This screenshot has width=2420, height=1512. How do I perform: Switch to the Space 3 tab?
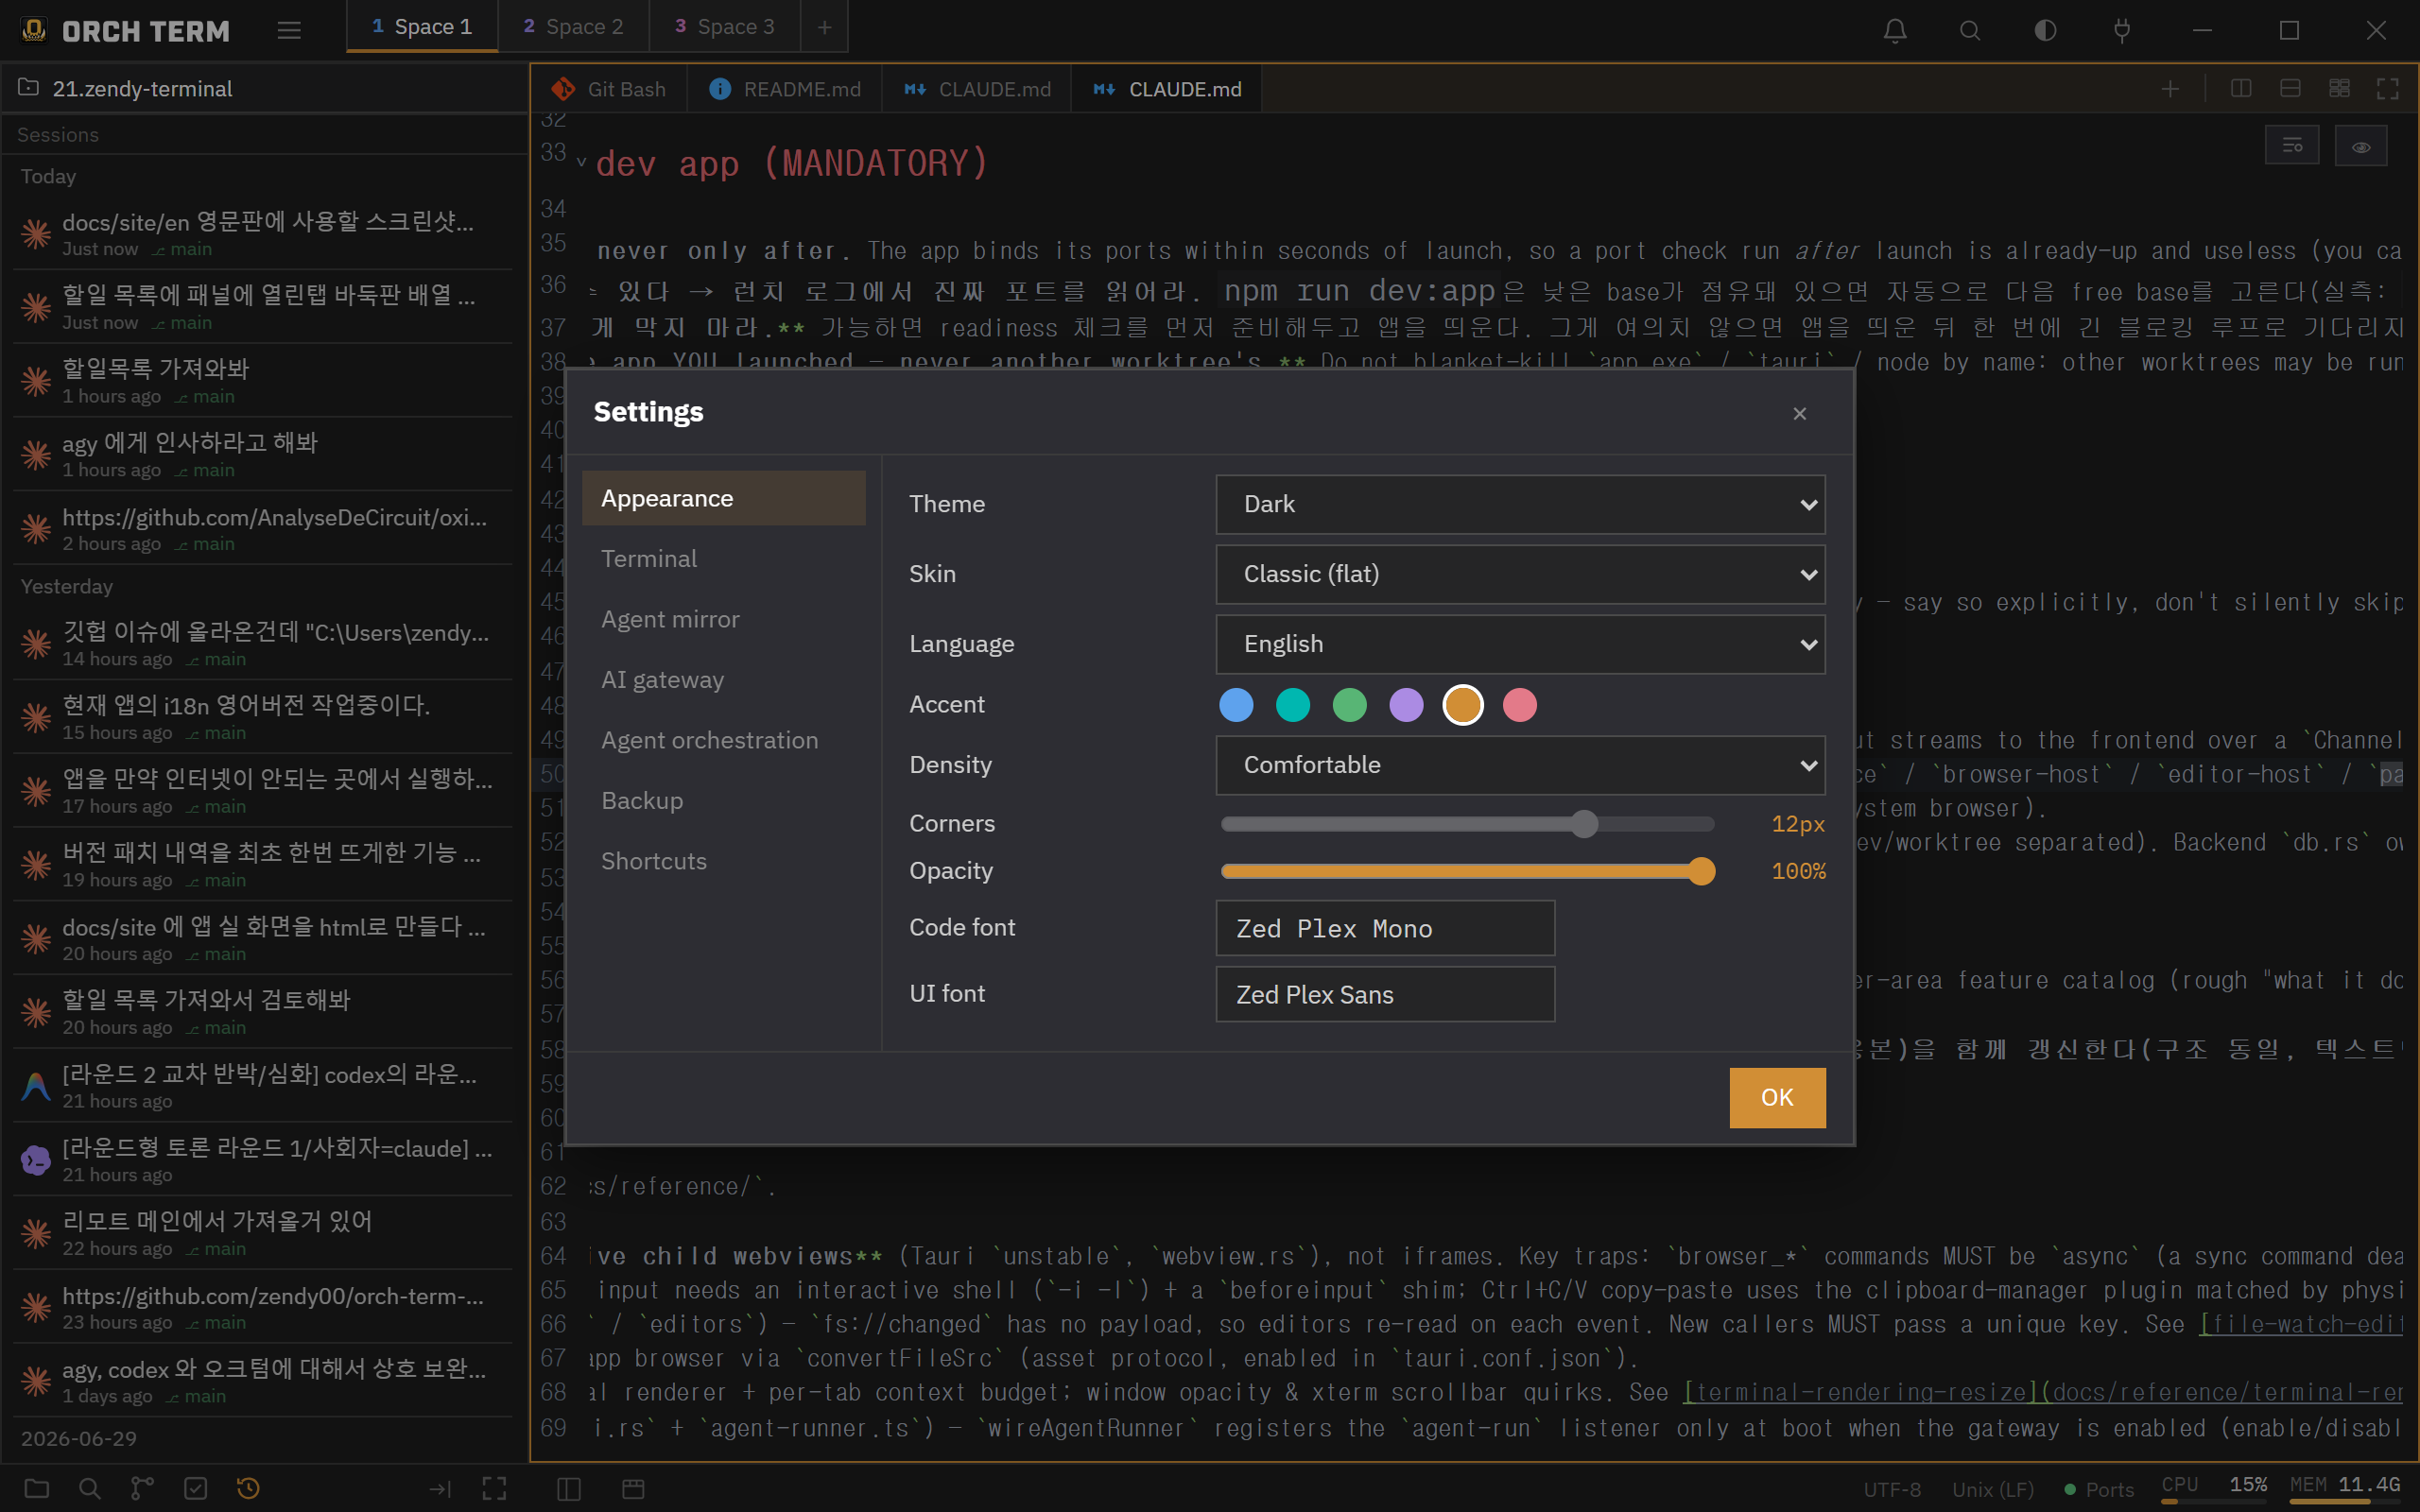click(725, 27)
